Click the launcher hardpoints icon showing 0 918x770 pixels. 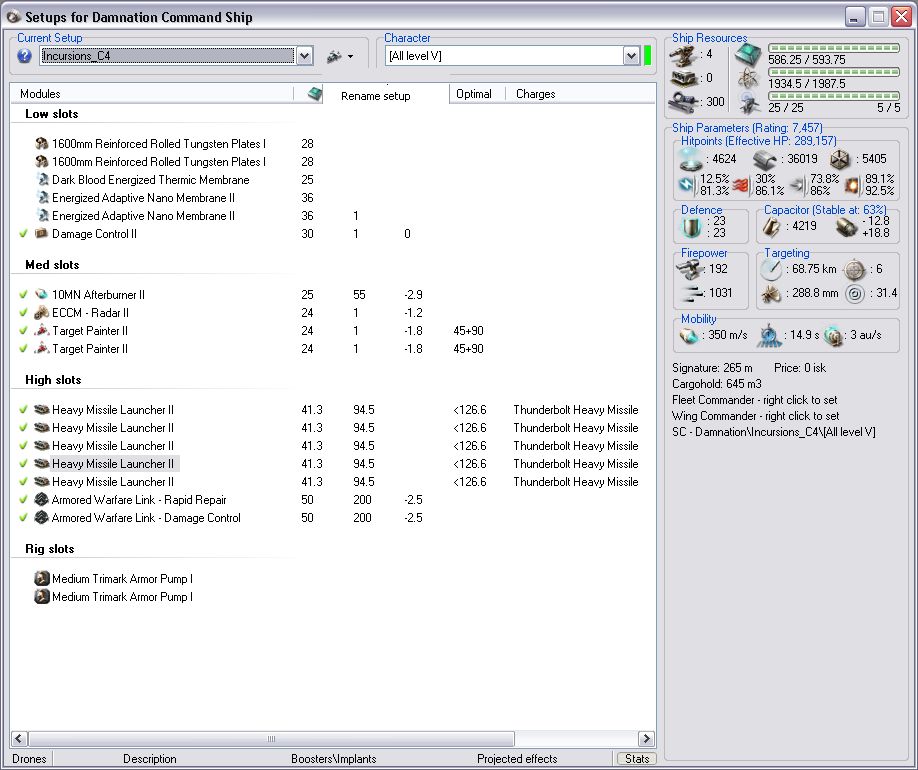click(684, 78)
